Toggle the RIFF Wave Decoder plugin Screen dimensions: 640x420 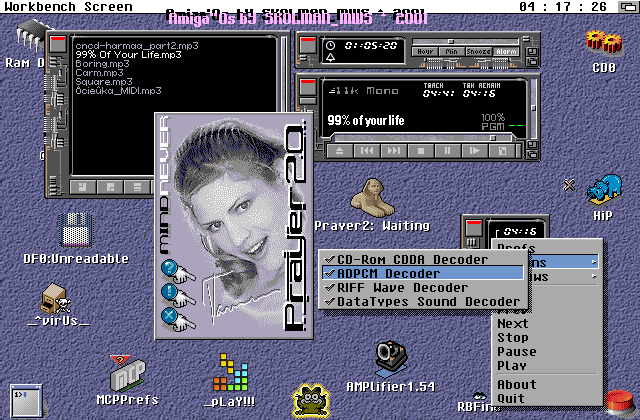coord(423,288)
